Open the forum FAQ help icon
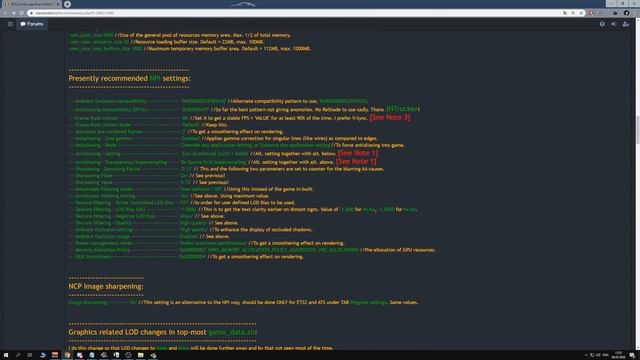The image size is (640, 360). pyautogui.click(x=602, y=24)
